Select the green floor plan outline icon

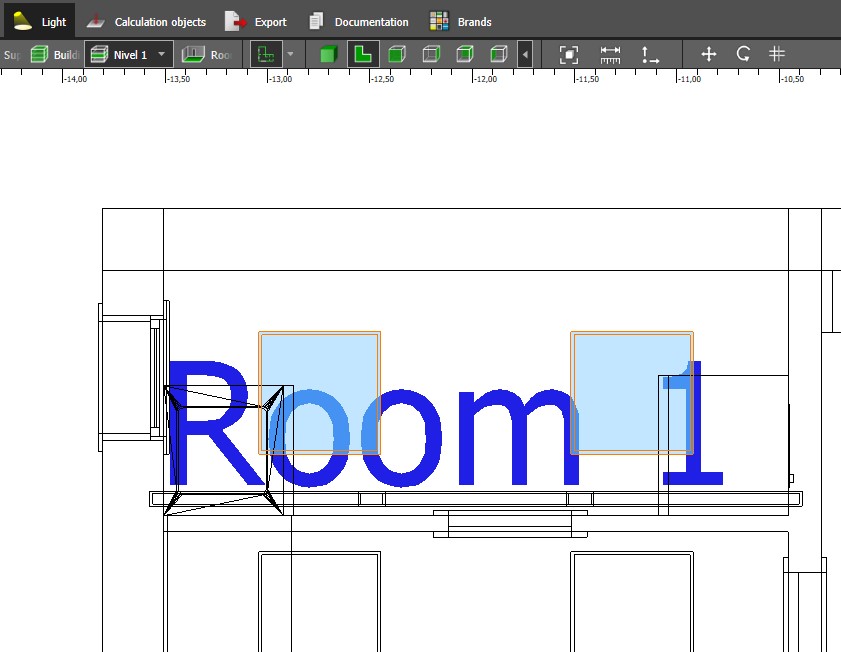pyautogui.click(x=264, y=55)
